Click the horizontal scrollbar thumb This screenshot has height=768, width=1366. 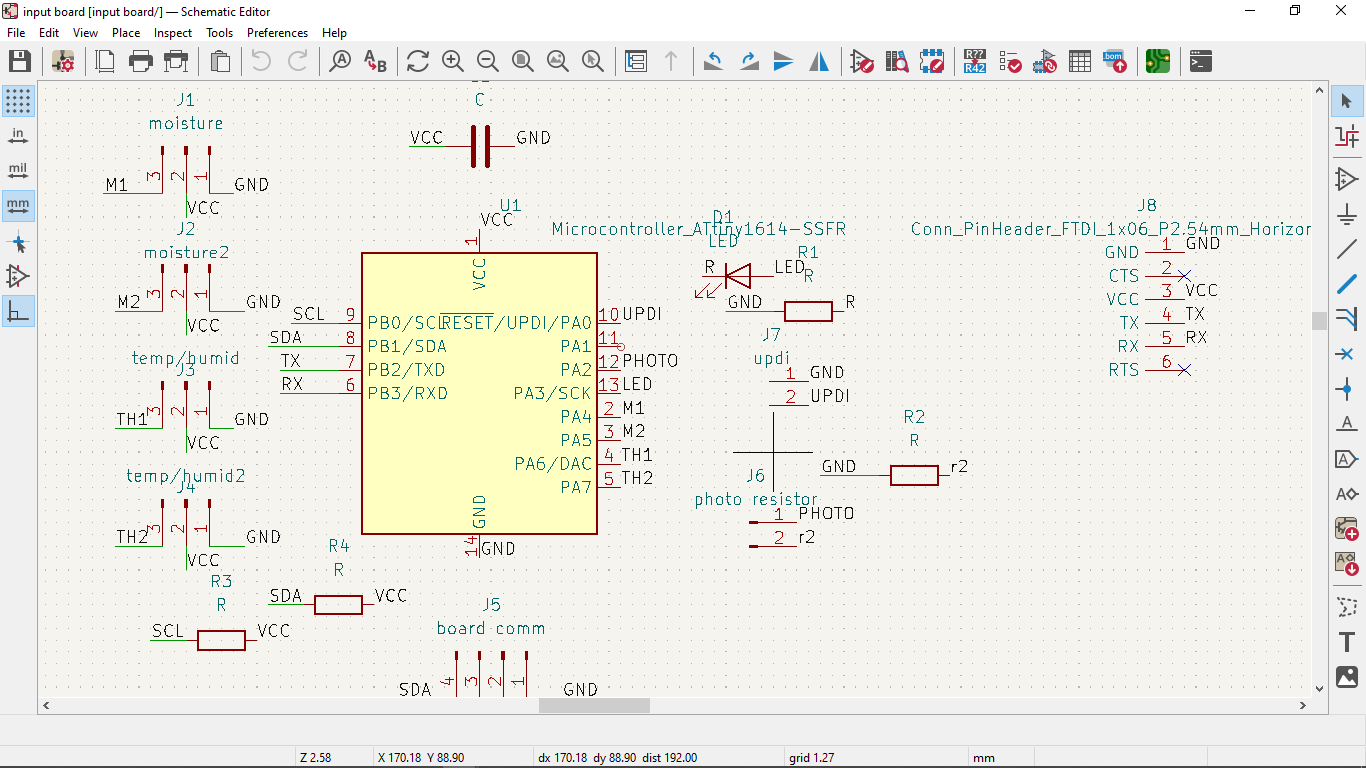tap(594, 705)
